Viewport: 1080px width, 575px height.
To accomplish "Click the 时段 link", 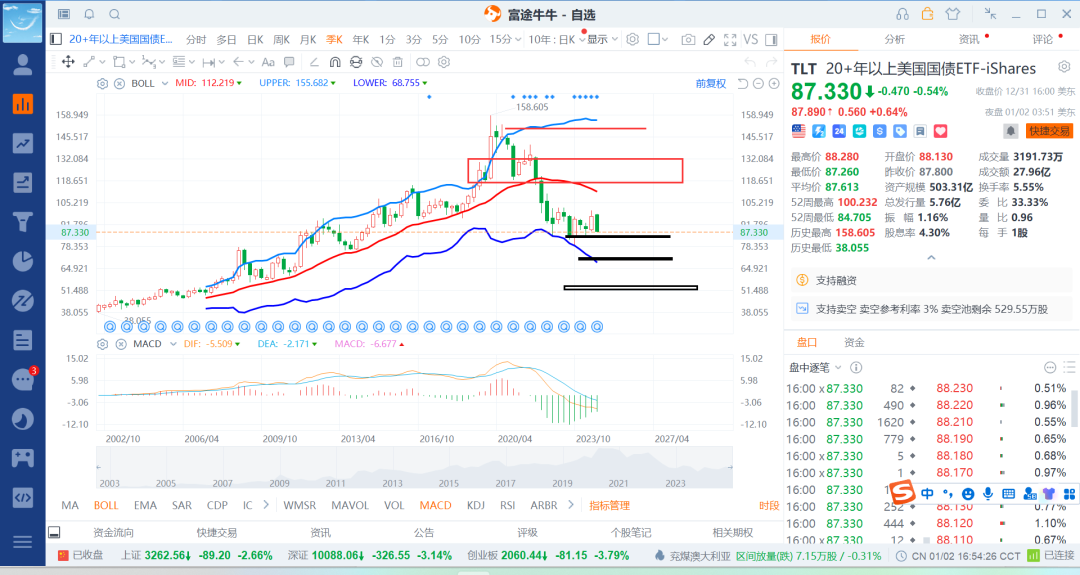I will point(769,505).
